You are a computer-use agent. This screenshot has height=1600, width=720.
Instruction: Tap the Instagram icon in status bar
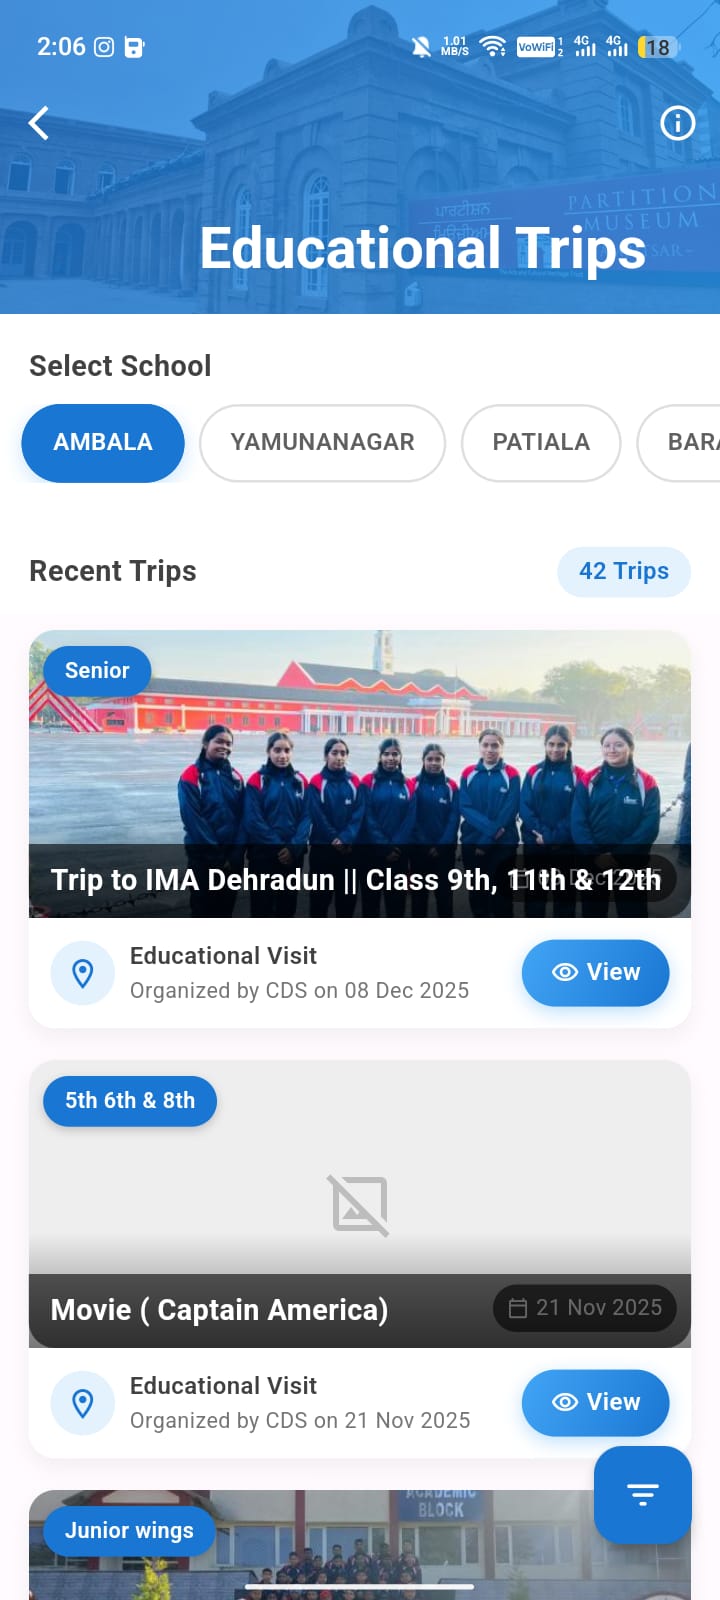click(104, 47)
